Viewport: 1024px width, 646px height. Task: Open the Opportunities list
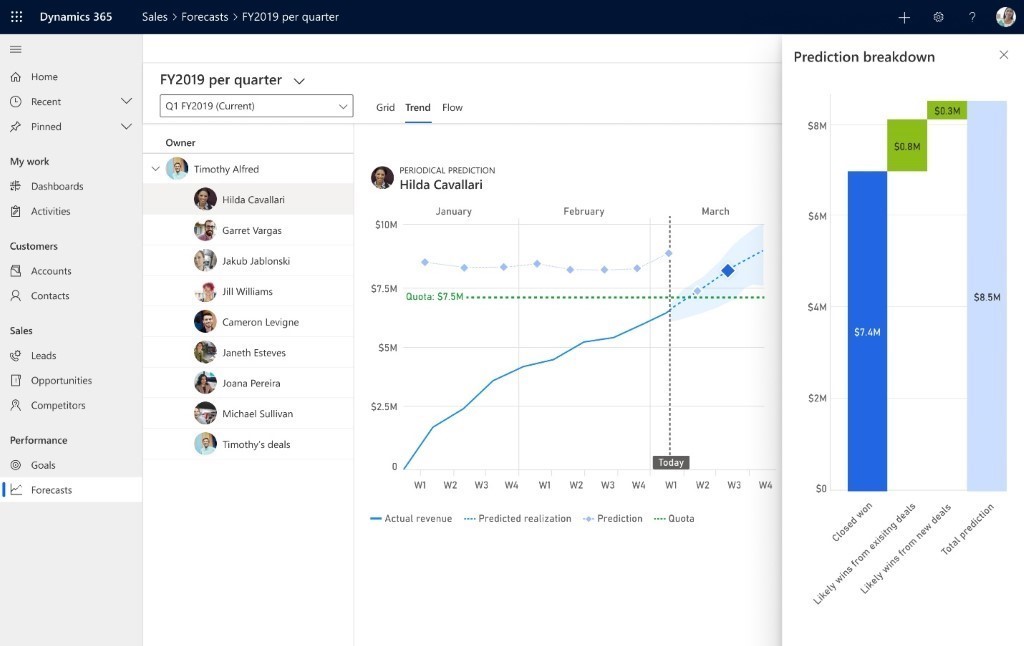[64, 380]
